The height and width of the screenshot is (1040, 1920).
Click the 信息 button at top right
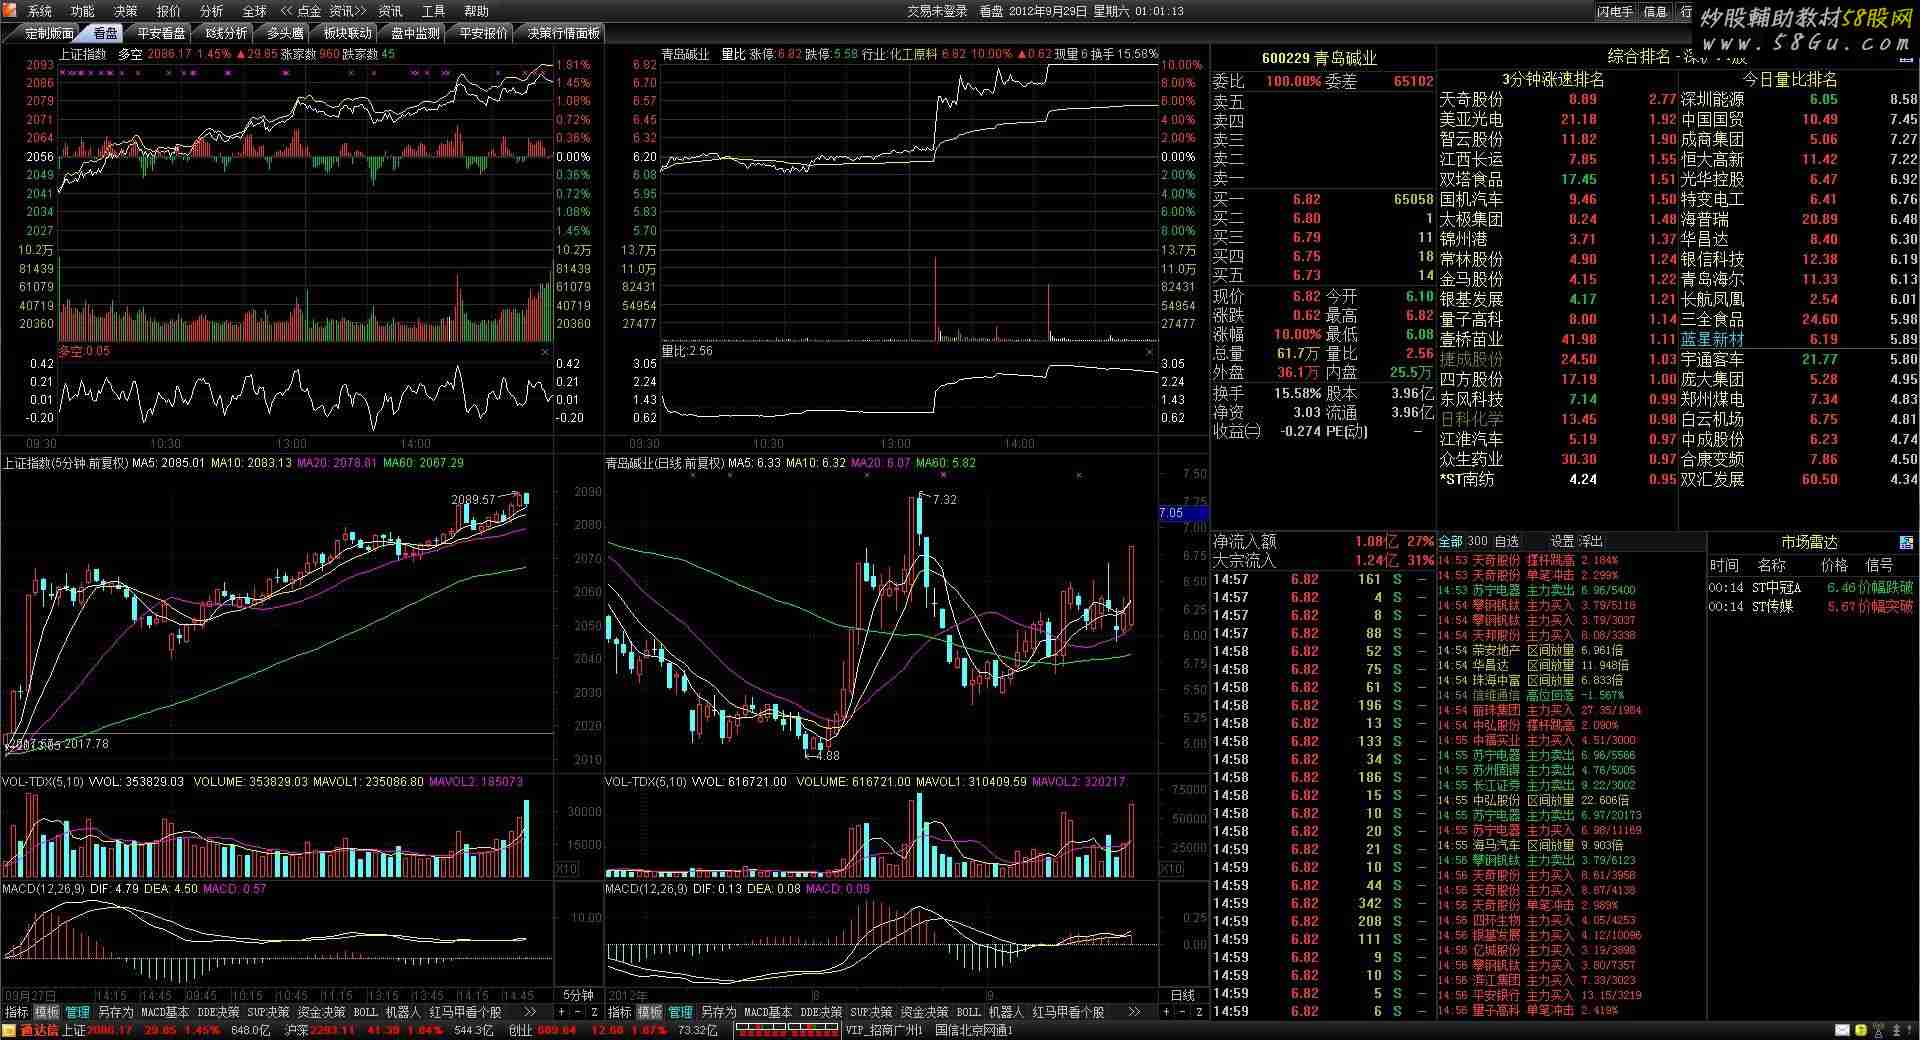coord(1655,12)
